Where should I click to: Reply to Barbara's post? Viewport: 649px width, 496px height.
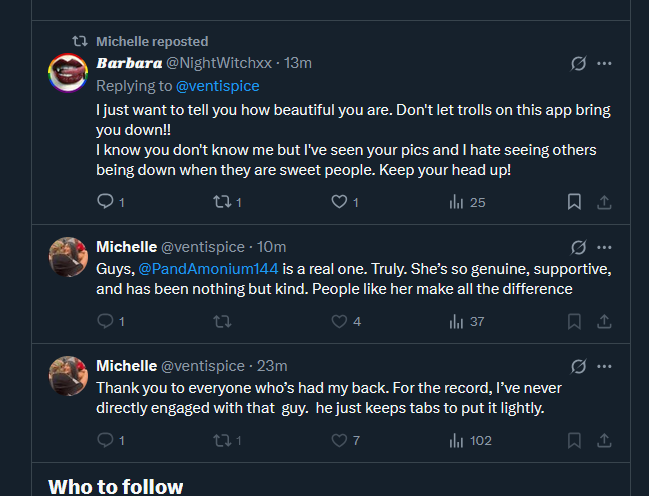coord(105,202)
